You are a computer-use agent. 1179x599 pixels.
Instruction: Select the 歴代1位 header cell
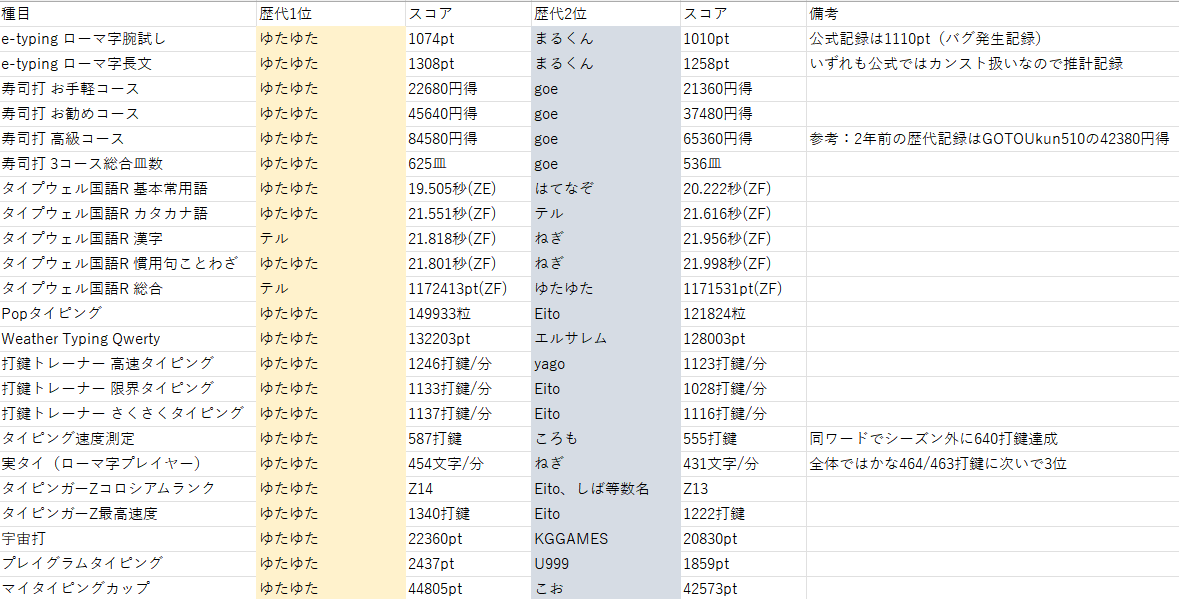click(x=330, y=14)
